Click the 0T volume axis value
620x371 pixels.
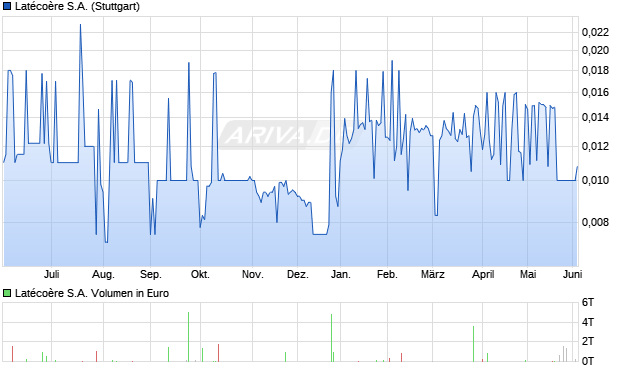[x=588, y=360]
